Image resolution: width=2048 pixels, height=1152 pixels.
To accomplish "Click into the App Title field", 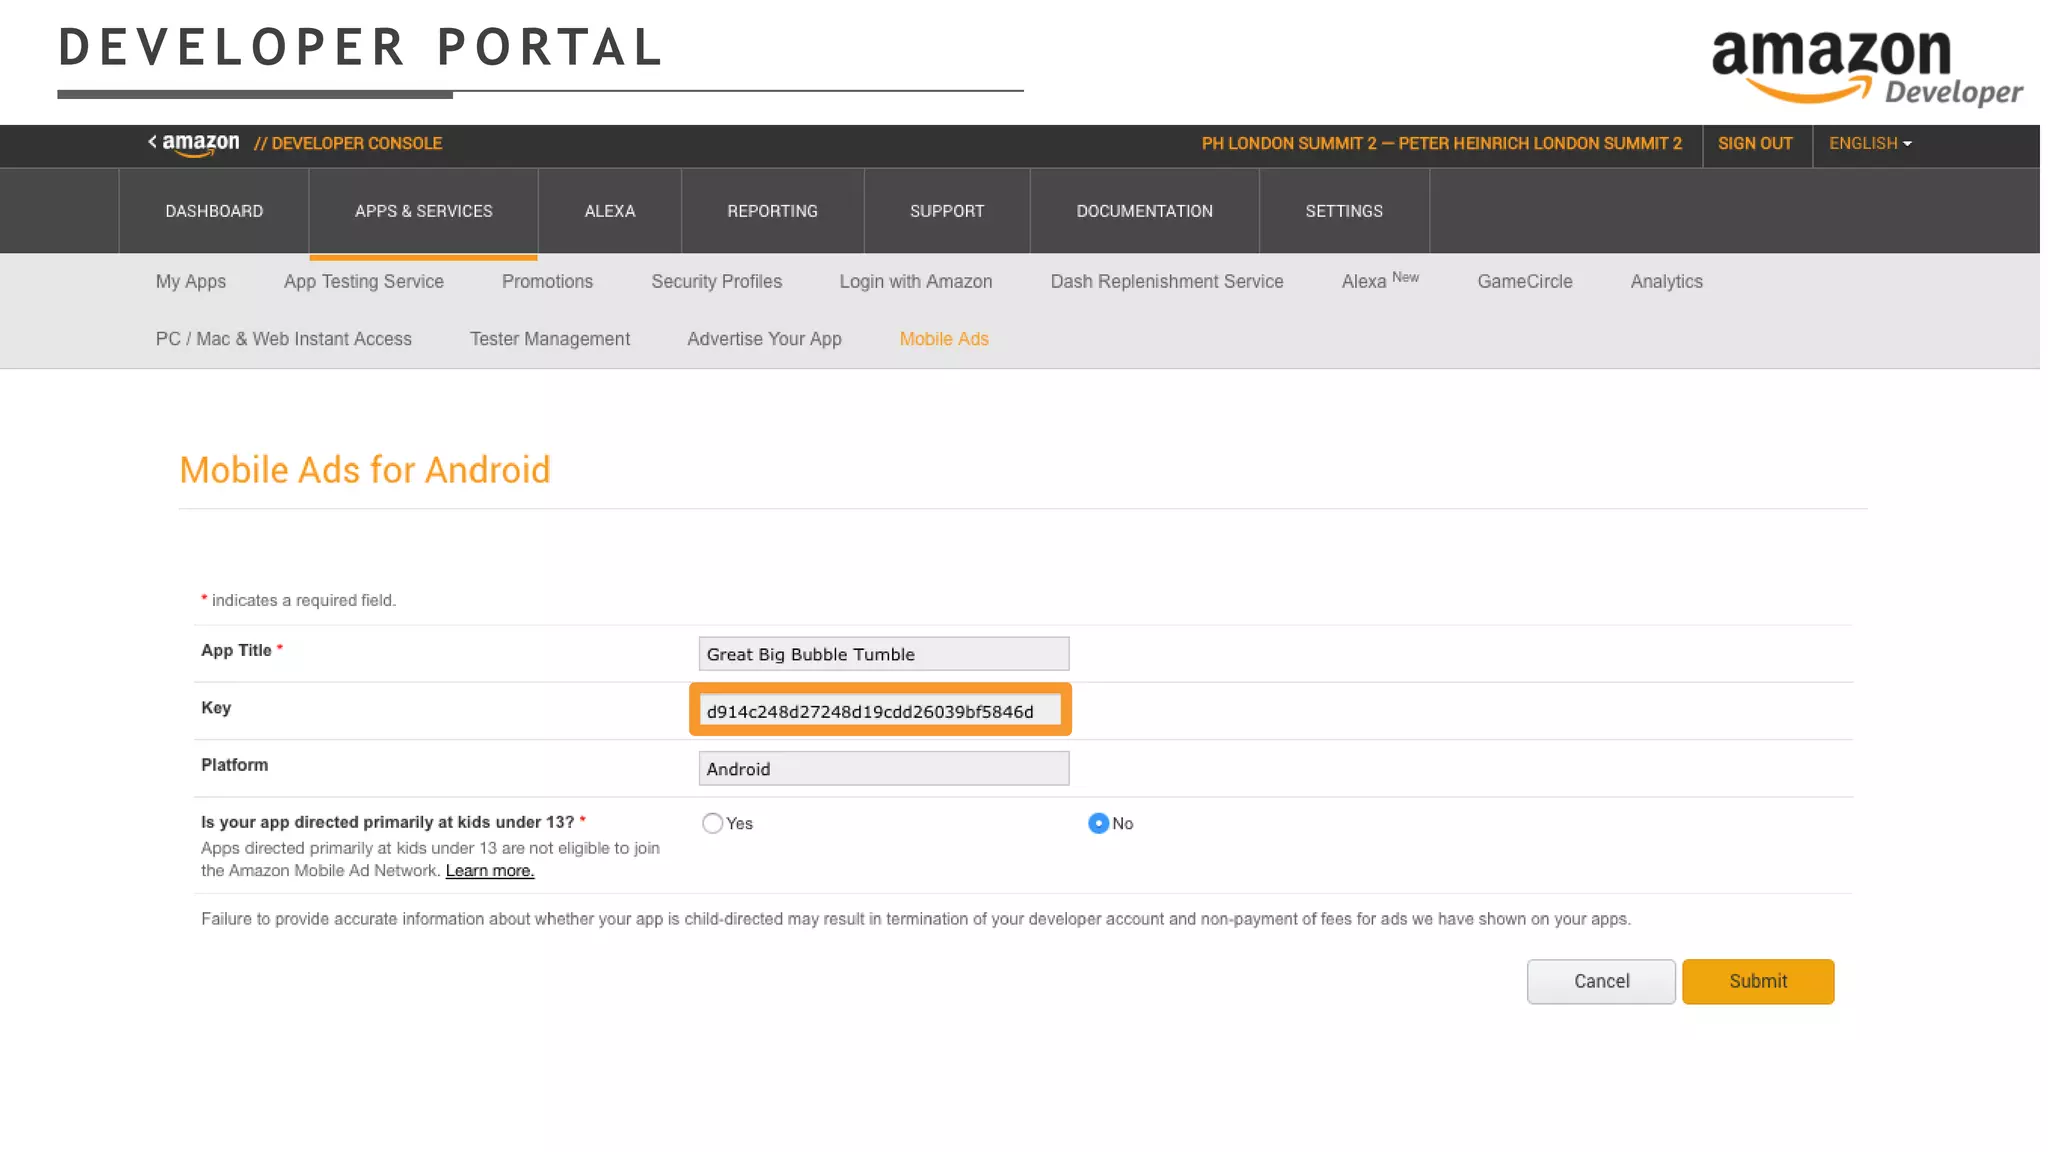I will 883,654.
